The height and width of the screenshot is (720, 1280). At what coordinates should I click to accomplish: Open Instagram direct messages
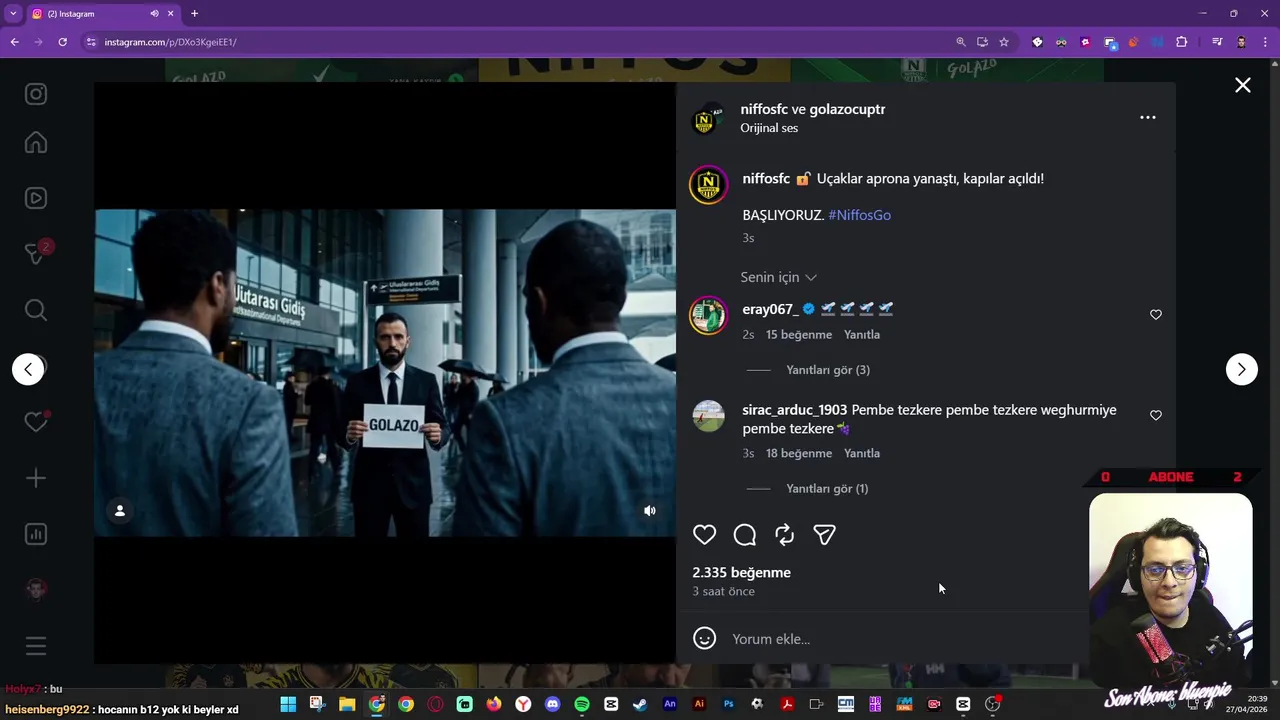pos(36,253)
